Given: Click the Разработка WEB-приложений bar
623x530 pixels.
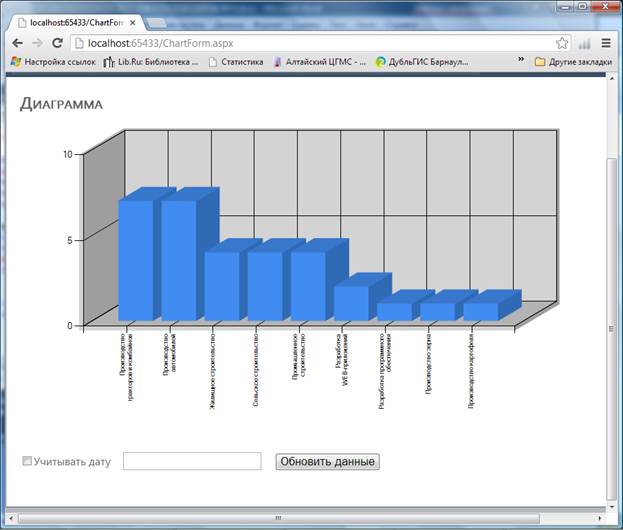Looking at the screenshot, I should [351, 303].
